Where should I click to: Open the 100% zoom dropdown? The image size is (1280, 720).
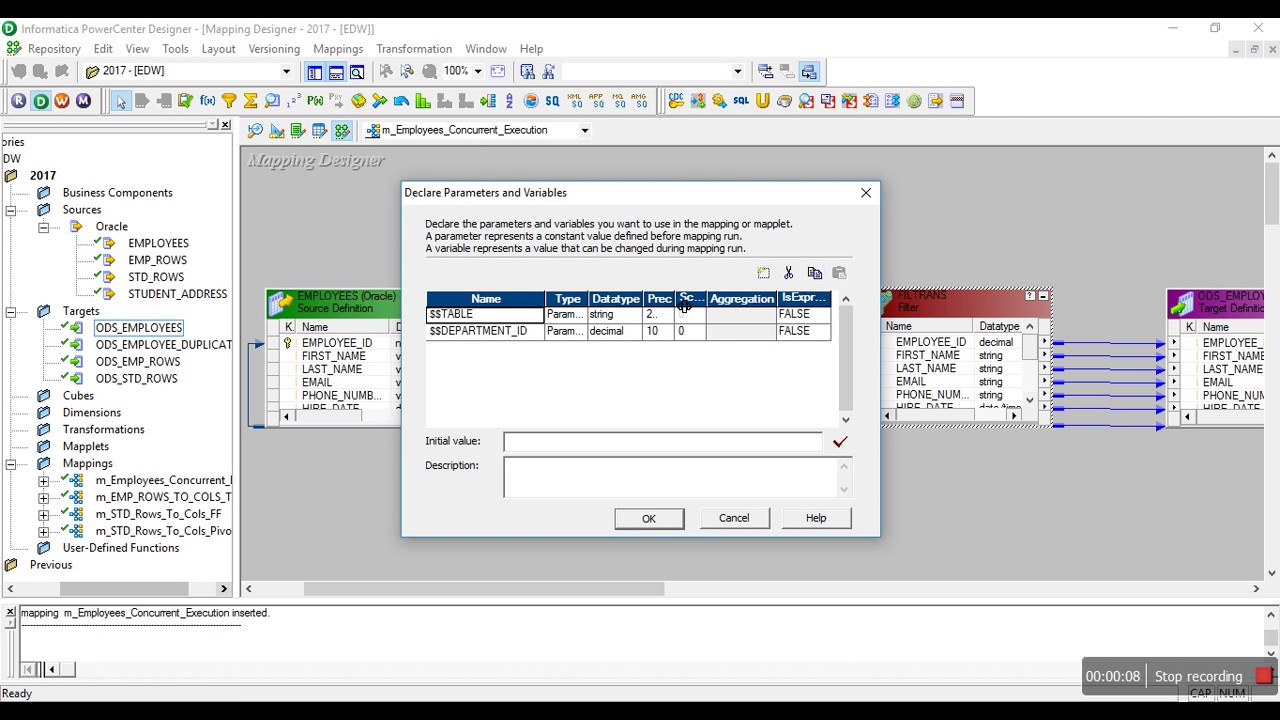click(x=477, y=72)
